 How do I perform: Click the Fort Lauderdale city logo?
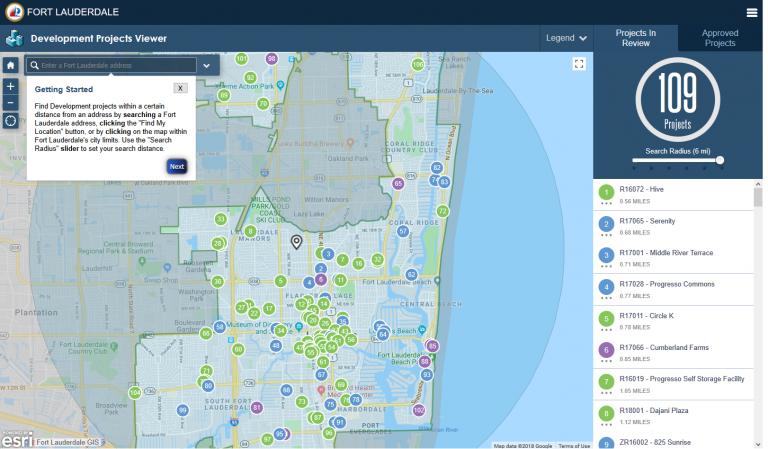[x=13, y=12]
